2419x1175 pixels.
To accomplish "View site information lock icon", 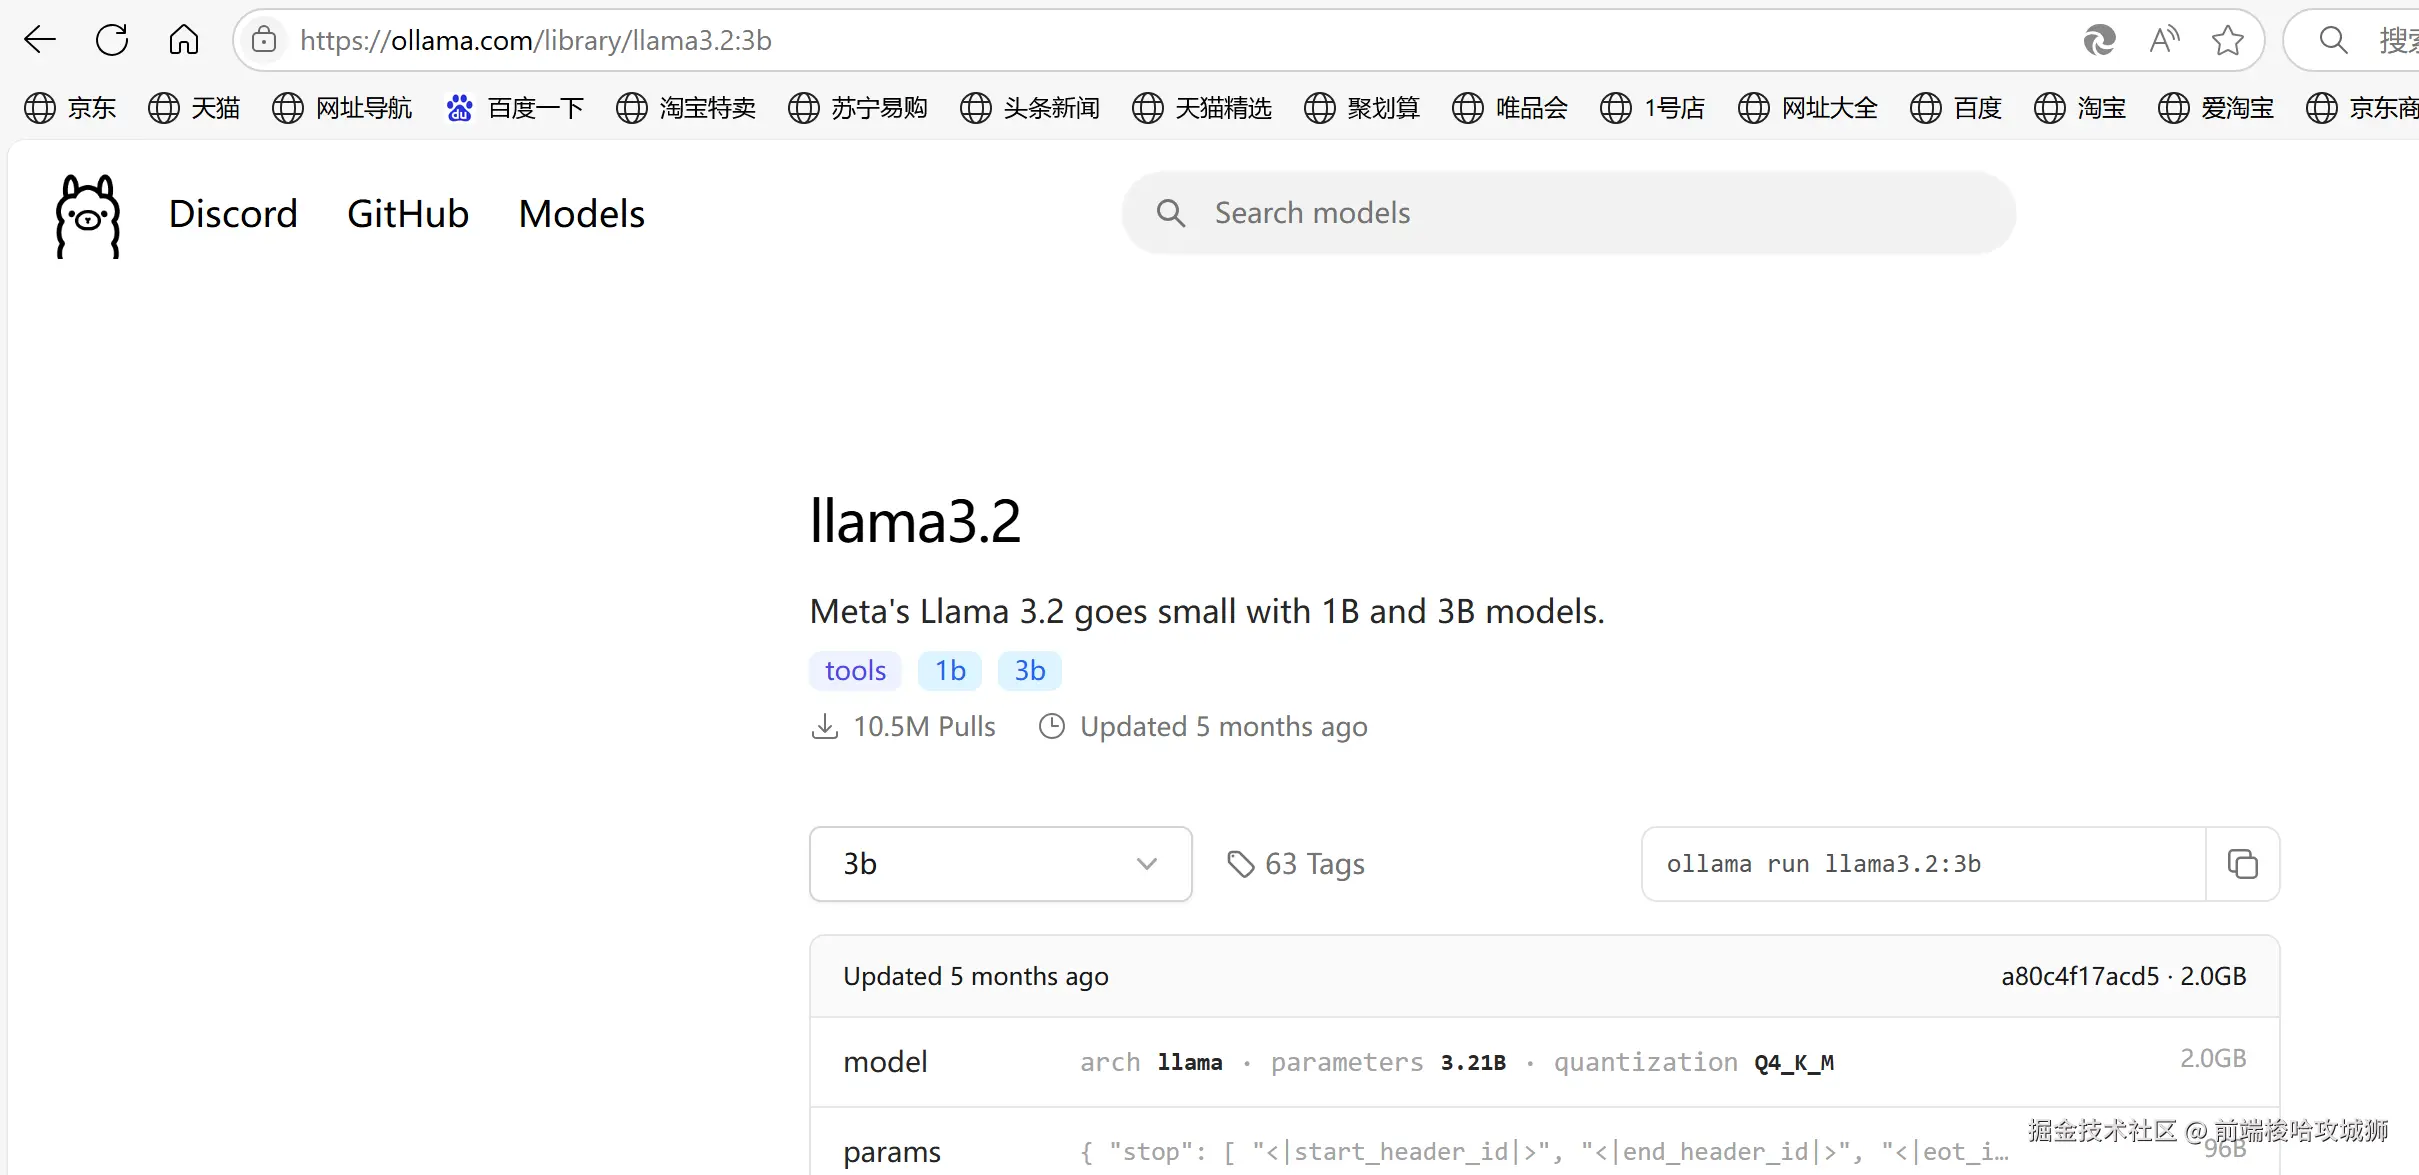I will (264, 40).
